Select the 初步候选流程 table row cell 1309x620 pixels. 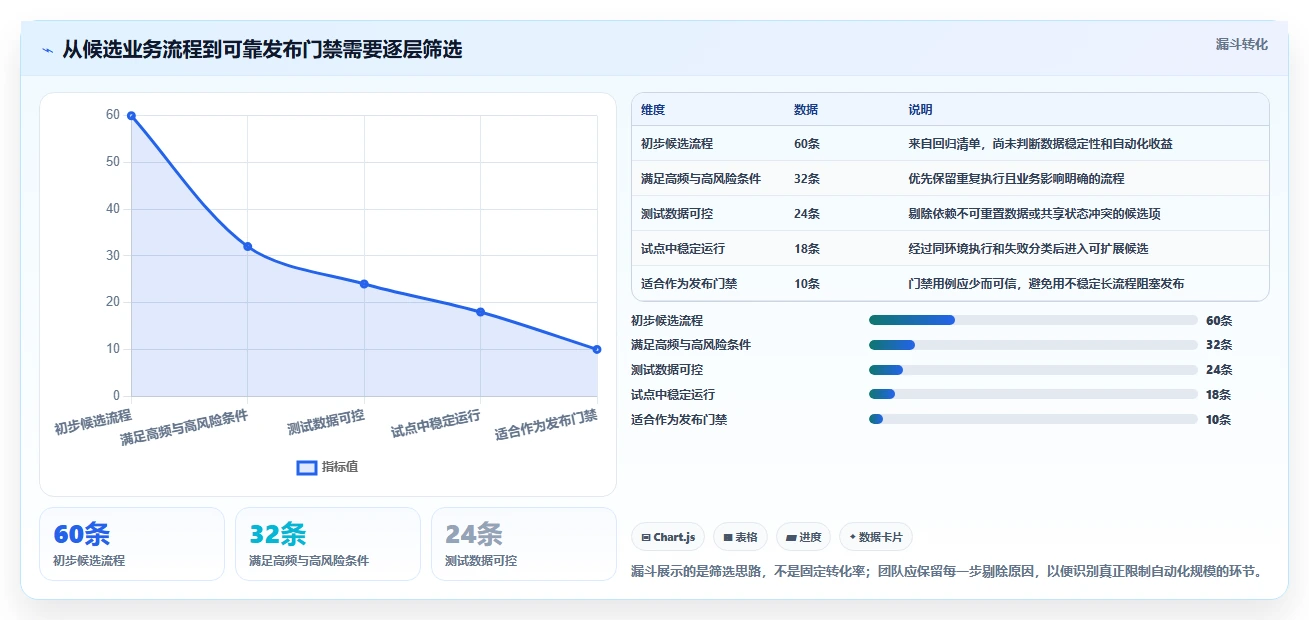(677, 144)
